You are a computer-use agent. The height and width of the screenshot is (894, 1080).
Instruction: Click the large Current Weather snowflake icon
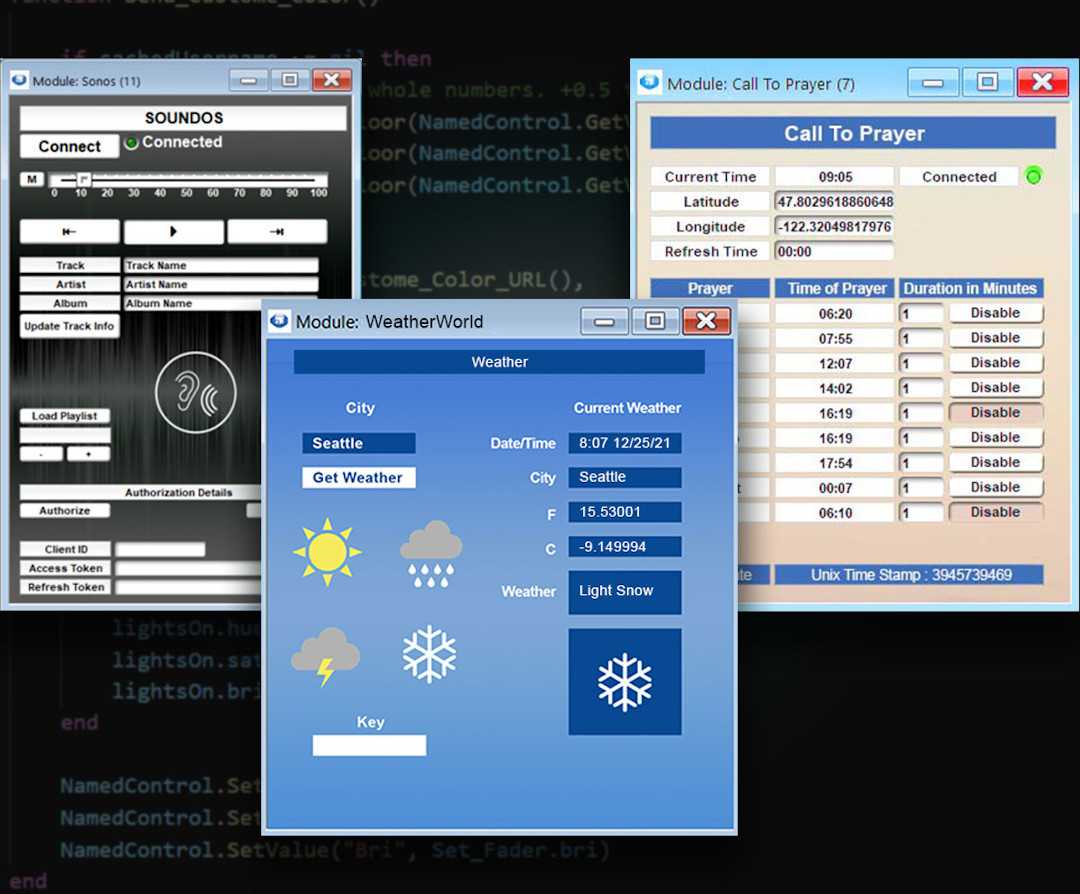pyautogui.click(x=625, y=681)
